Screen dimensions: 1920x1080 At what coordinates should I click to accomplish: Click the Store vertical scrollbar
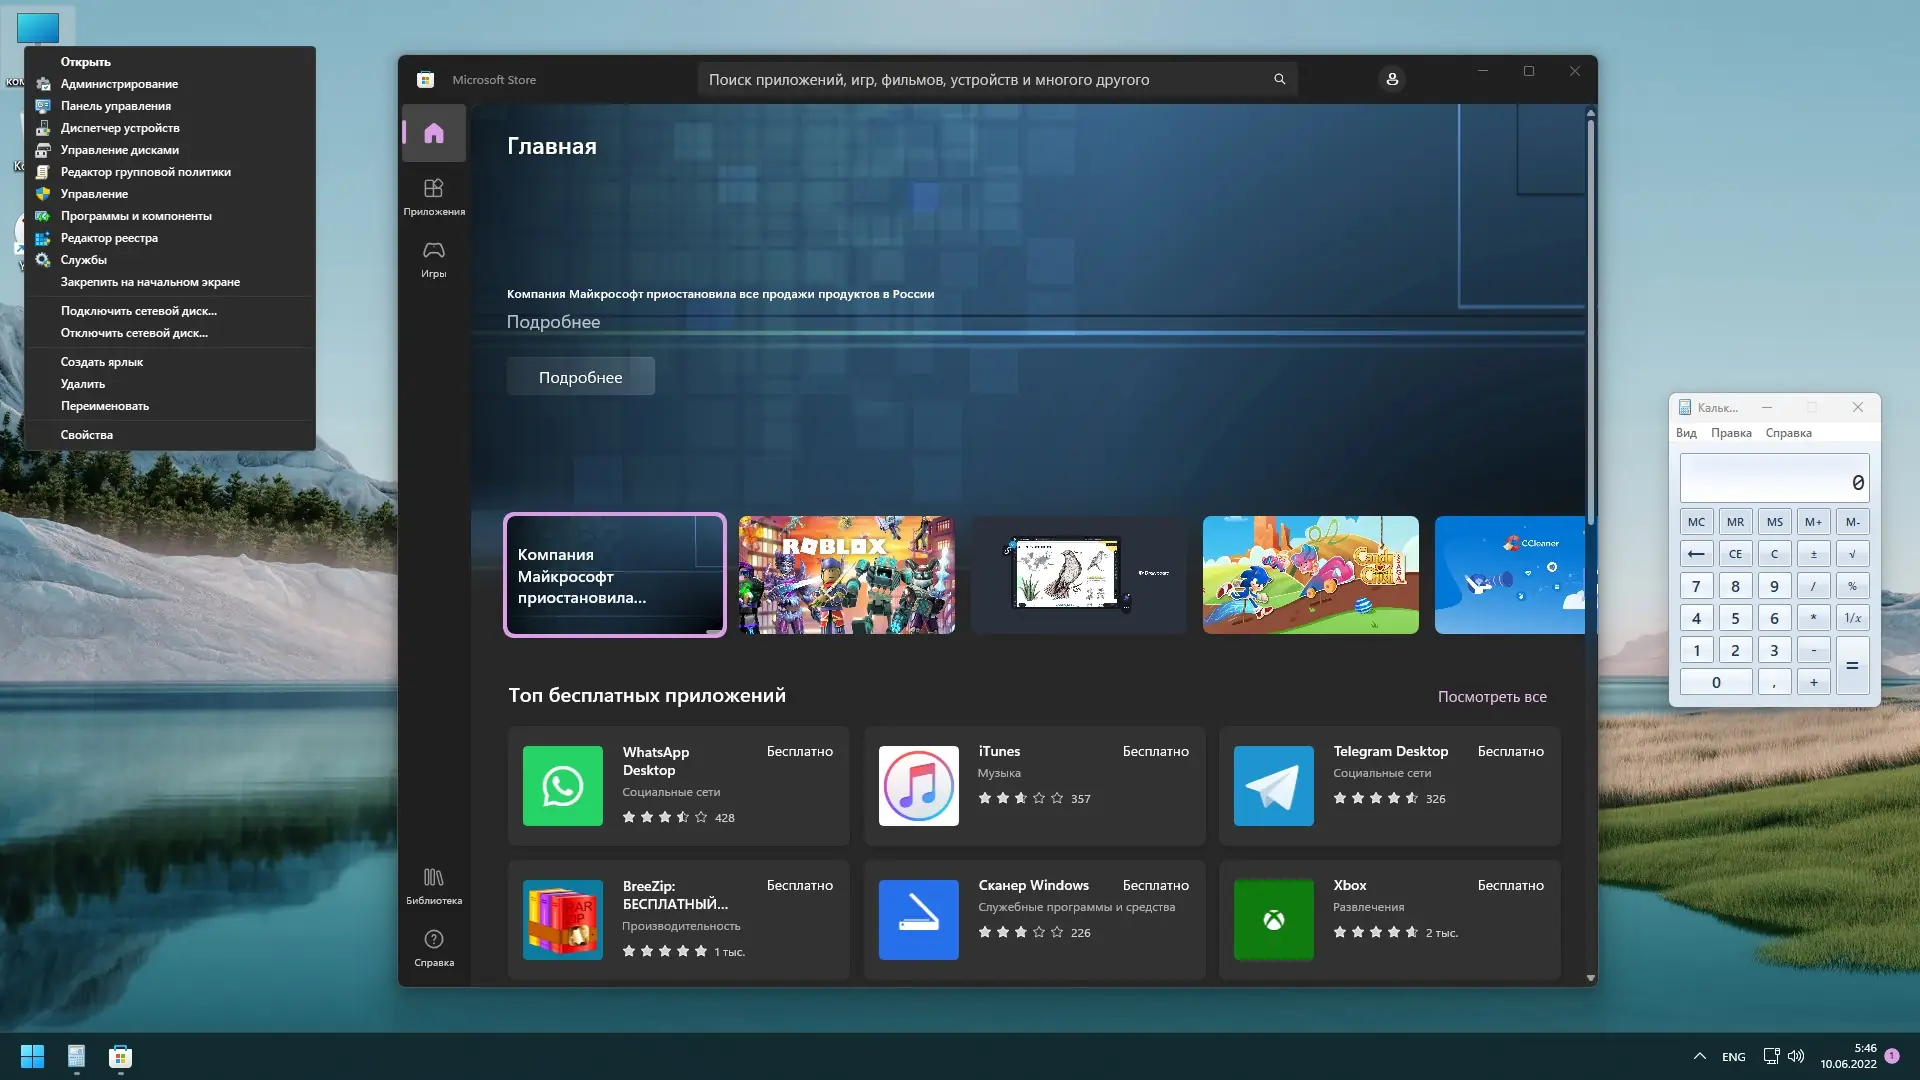click(x=1590, y=320)
